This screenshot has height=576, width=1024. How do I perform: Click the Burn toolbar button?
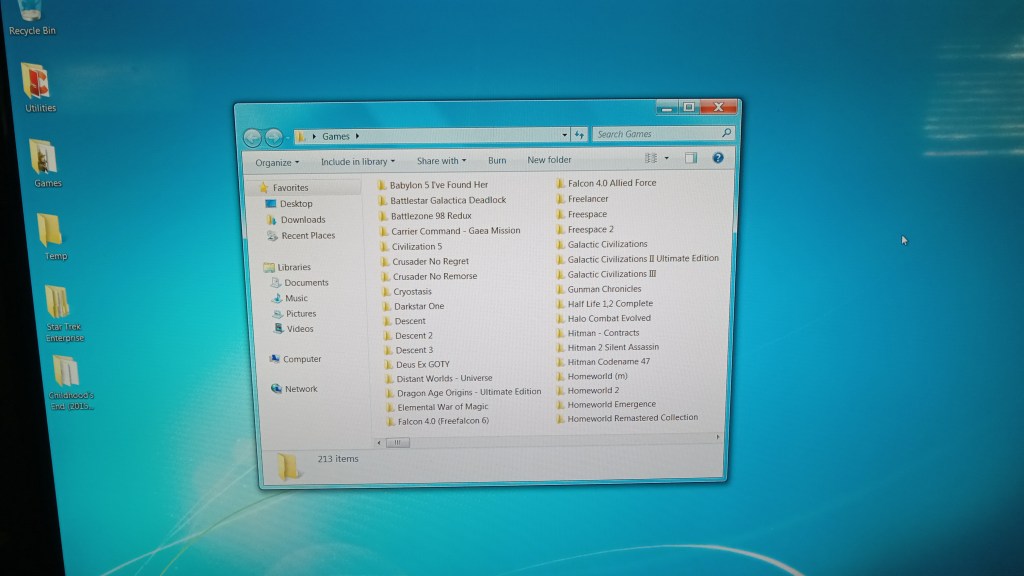click(x=497, y=160)
